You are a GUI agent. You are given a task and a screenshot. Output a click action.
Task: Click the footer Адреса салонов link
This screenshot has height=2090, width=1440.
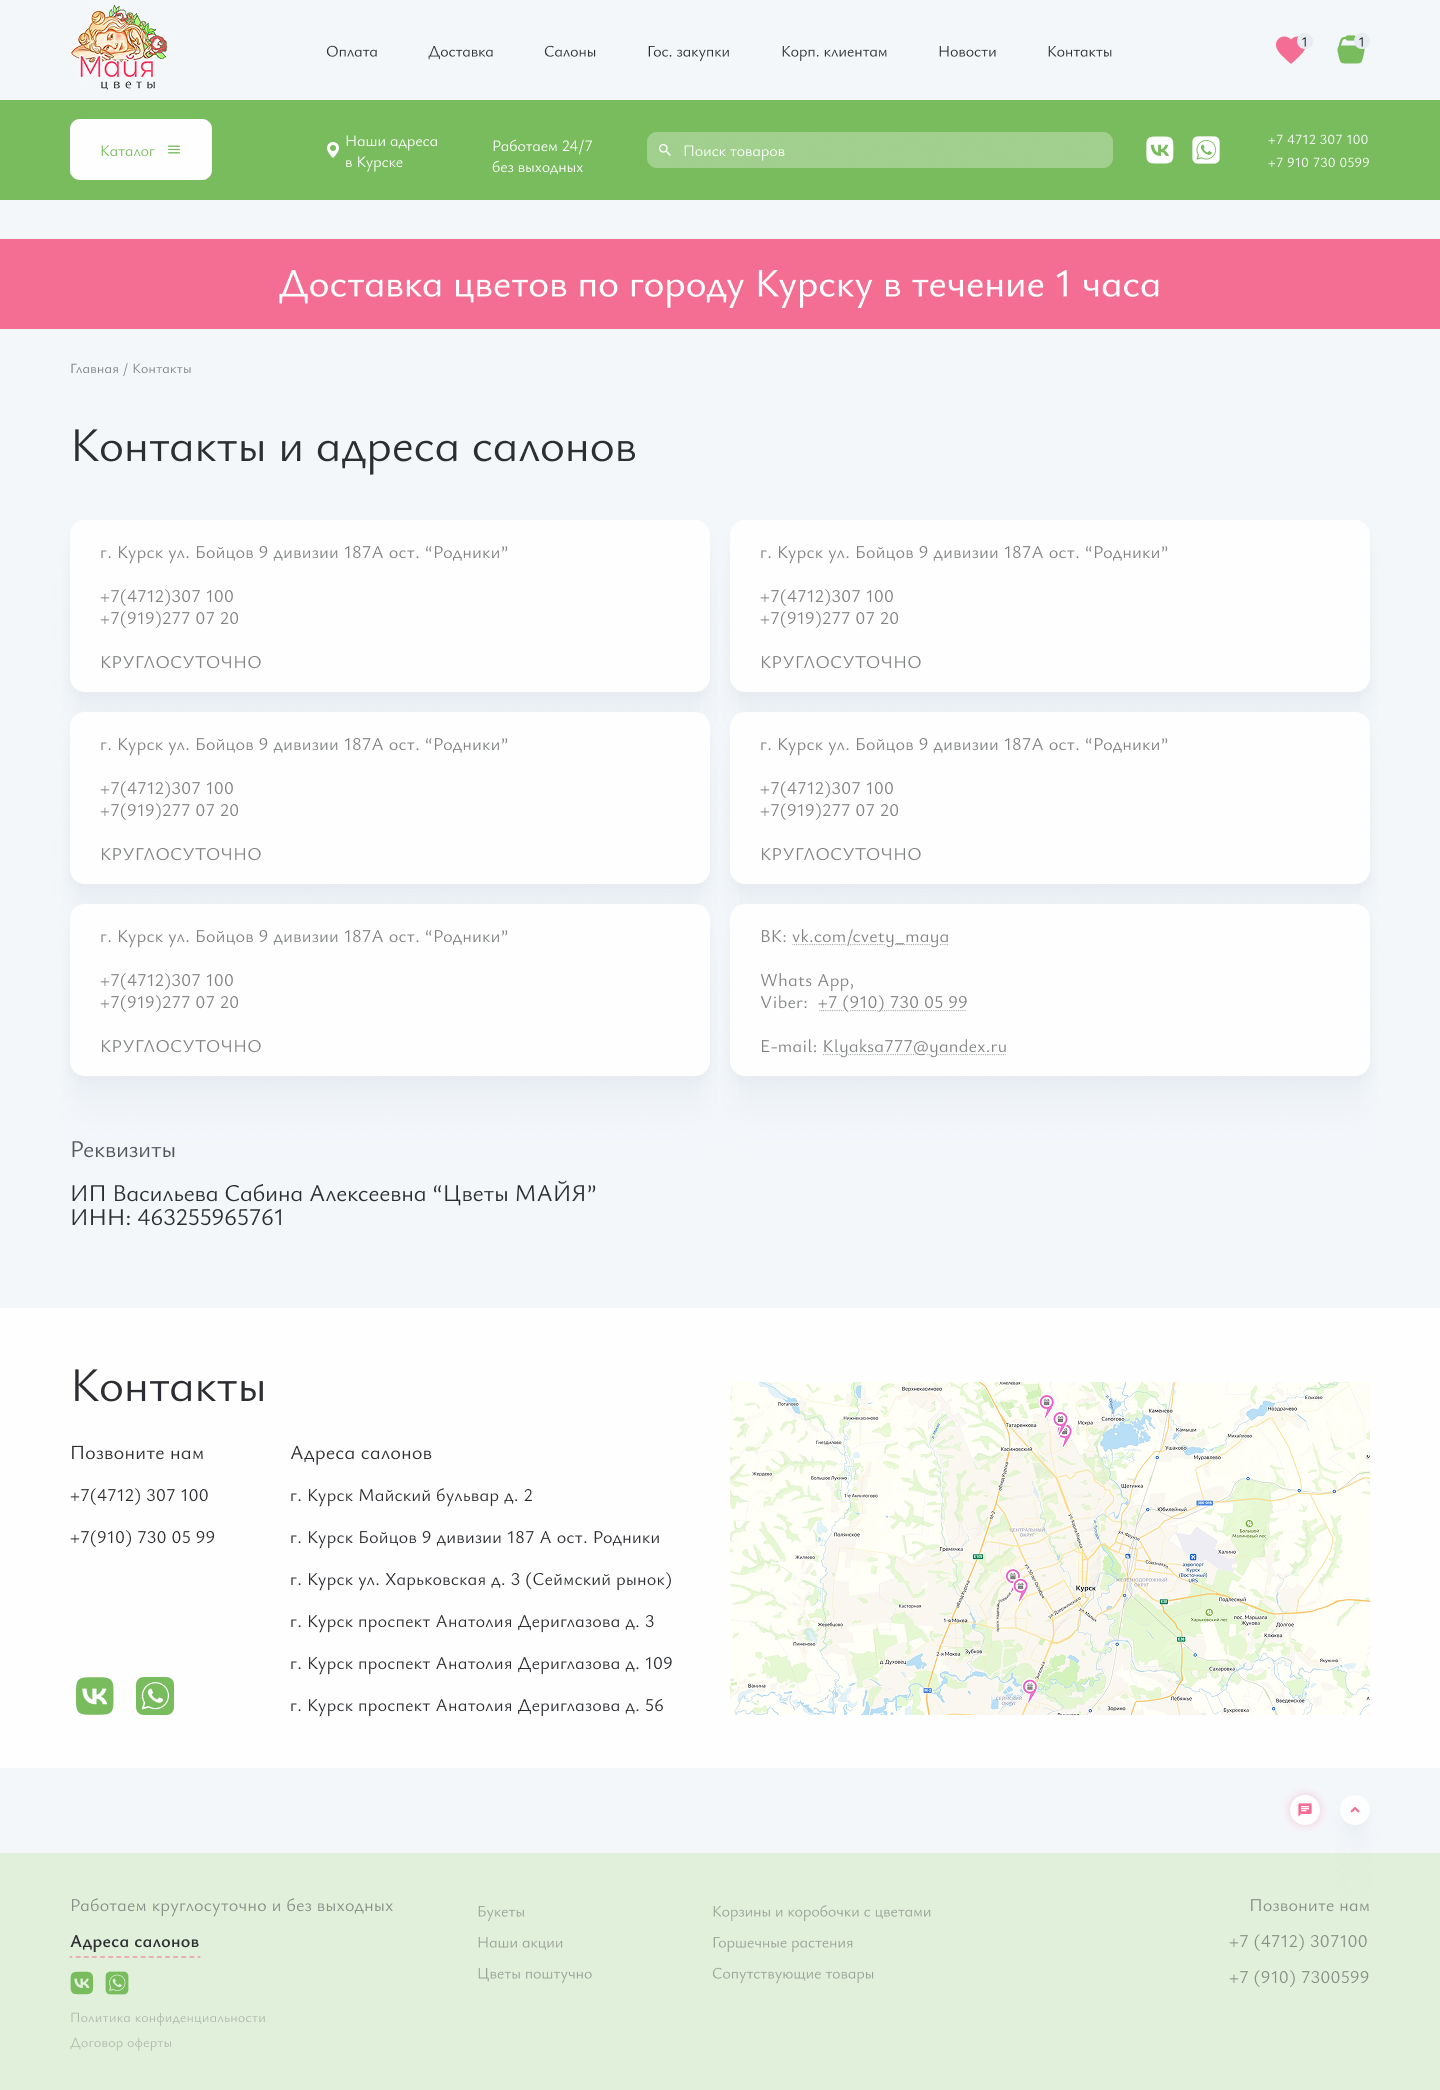click(135, 1942)
